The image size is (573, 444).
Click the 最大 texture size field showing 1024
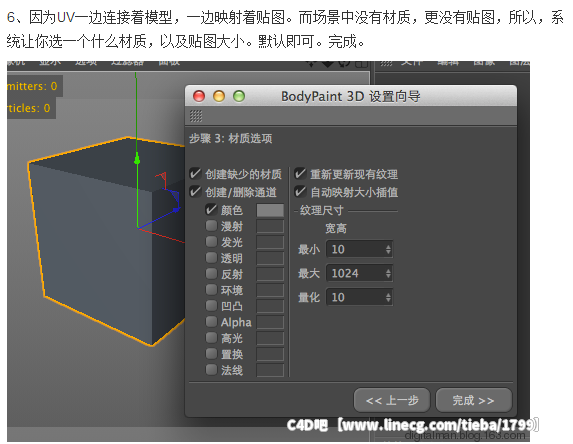click(x=359, y=273)
